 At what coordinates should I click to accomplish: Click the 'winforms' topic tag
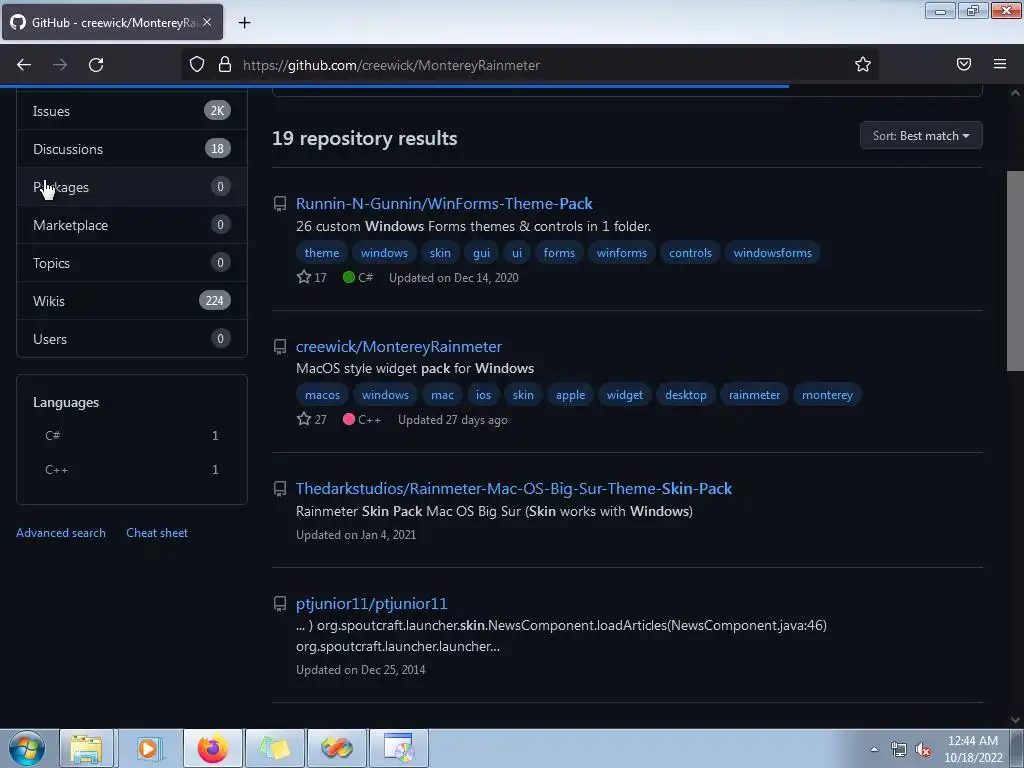(x=622, y=253)
